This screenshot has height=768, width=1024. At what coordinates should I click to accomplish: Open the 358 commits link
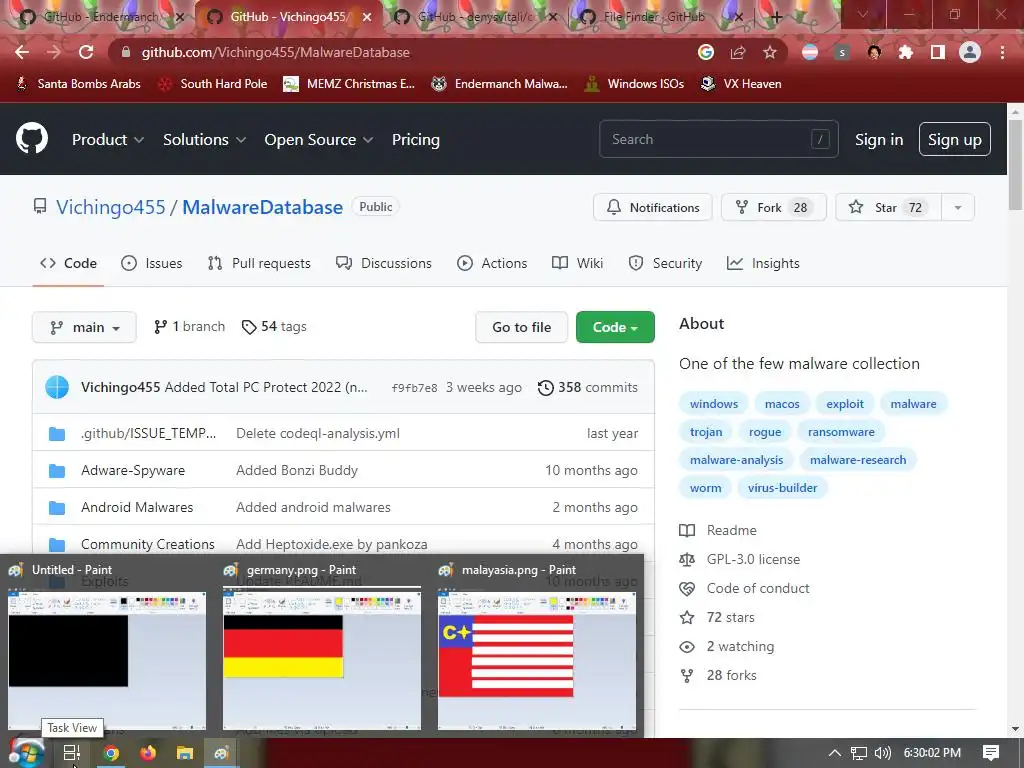pos(588,387)
